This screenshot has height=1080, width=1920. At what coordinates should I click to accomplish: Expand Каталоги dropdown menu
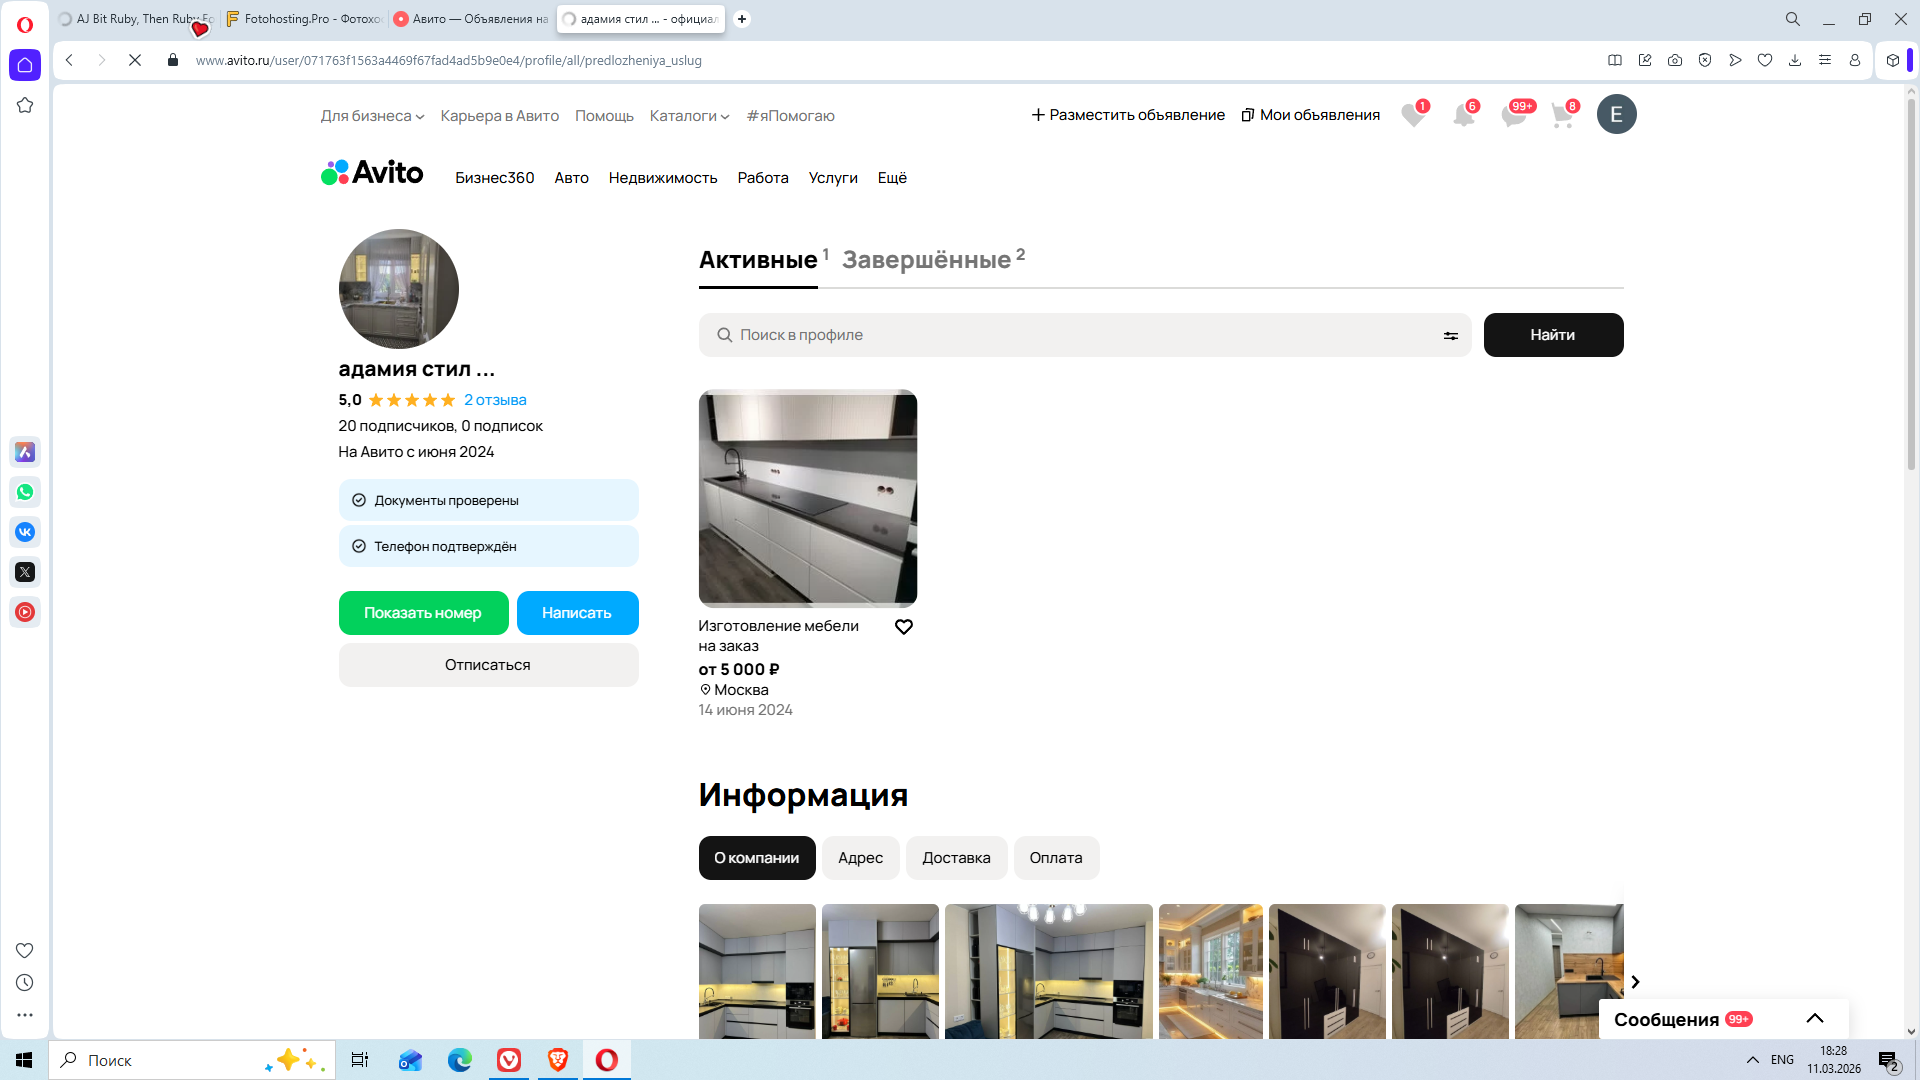pyautogui.click(x=689, y=116)
